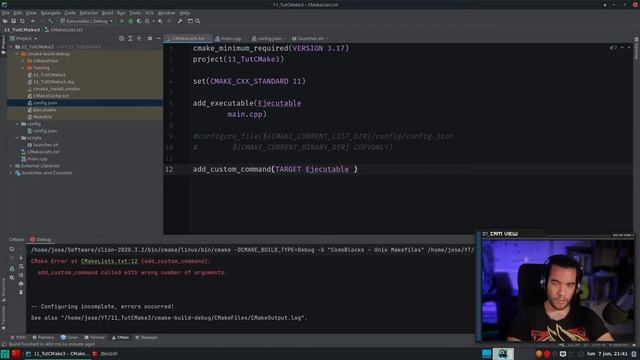Image resolution: width=640 pixels, height=360 pixels.
Task: Open the Manjaro start menu
Action: click(5, 354)
